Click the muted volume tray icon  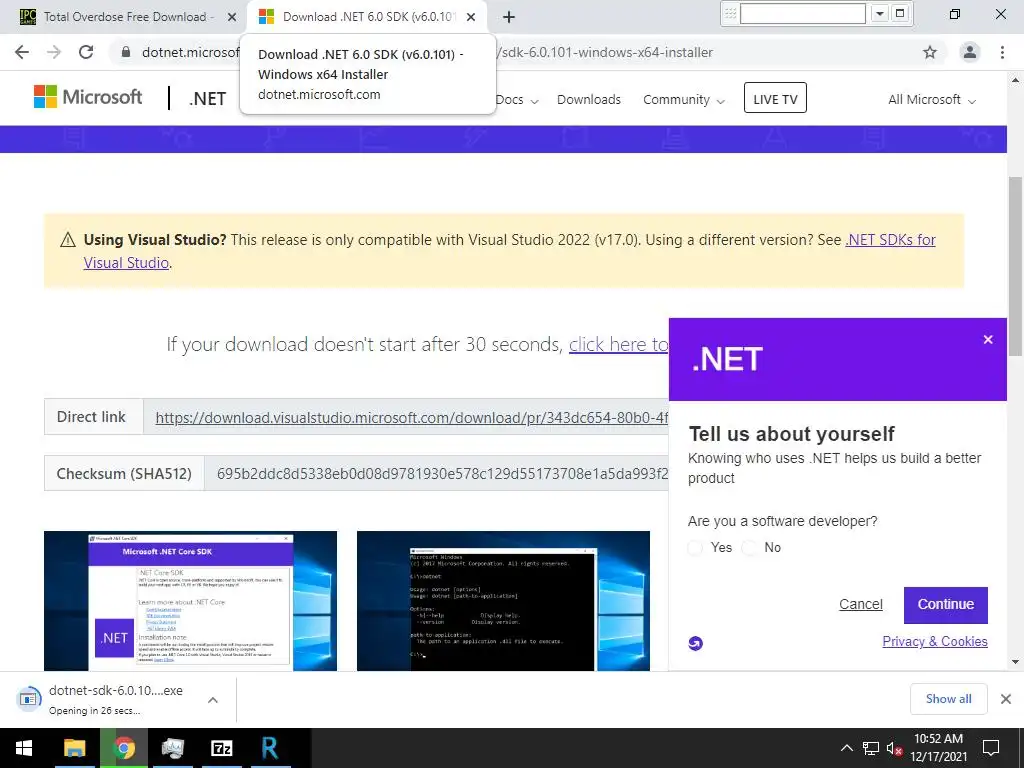(x=894, y=748)
